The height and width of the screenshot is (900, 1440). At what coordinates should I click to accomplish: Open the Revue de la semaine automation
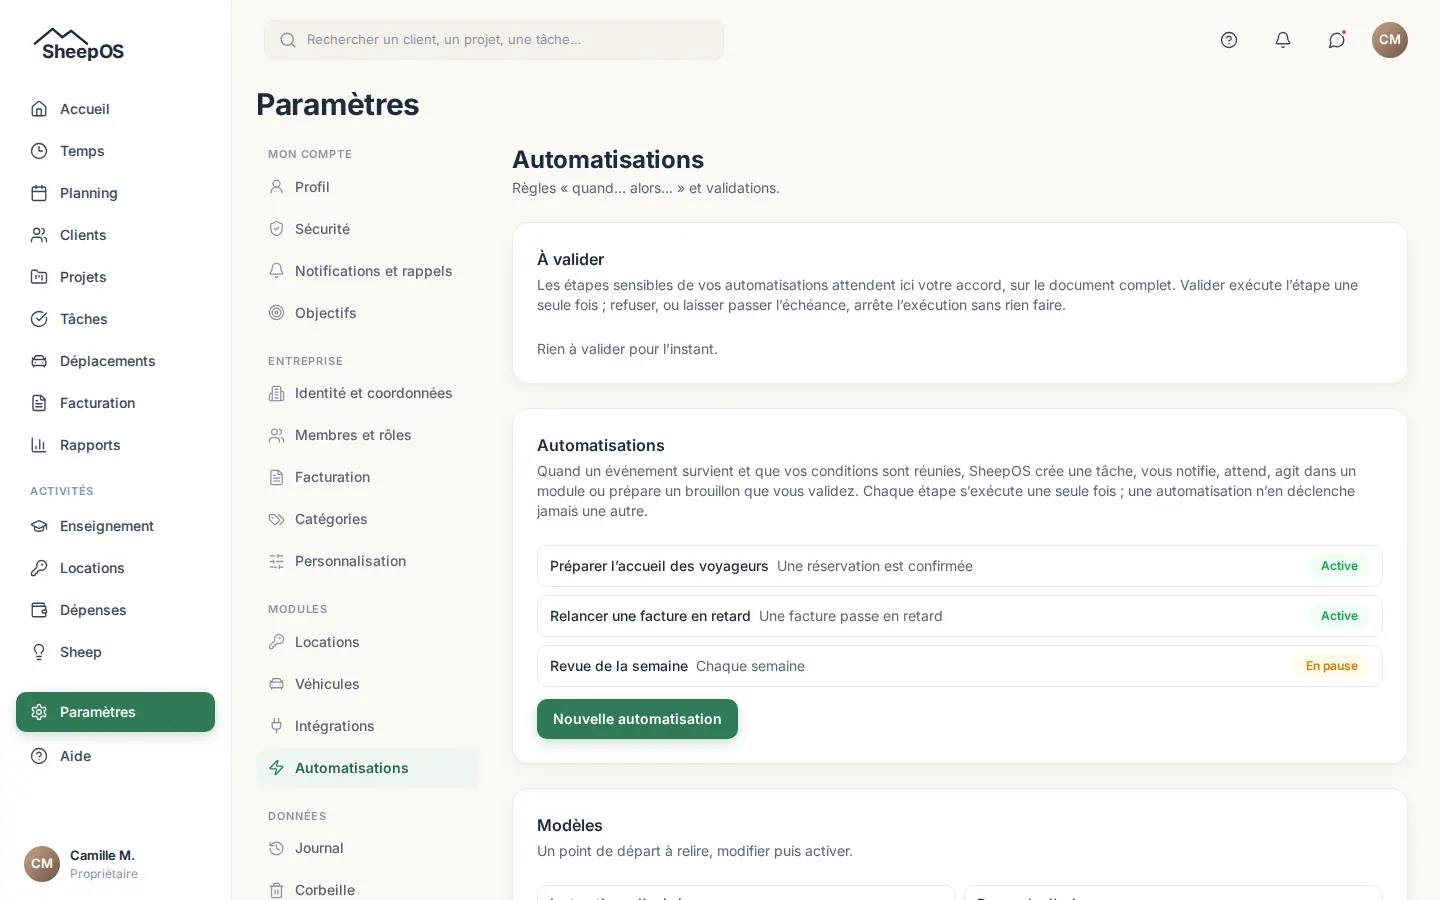[960, 666]
